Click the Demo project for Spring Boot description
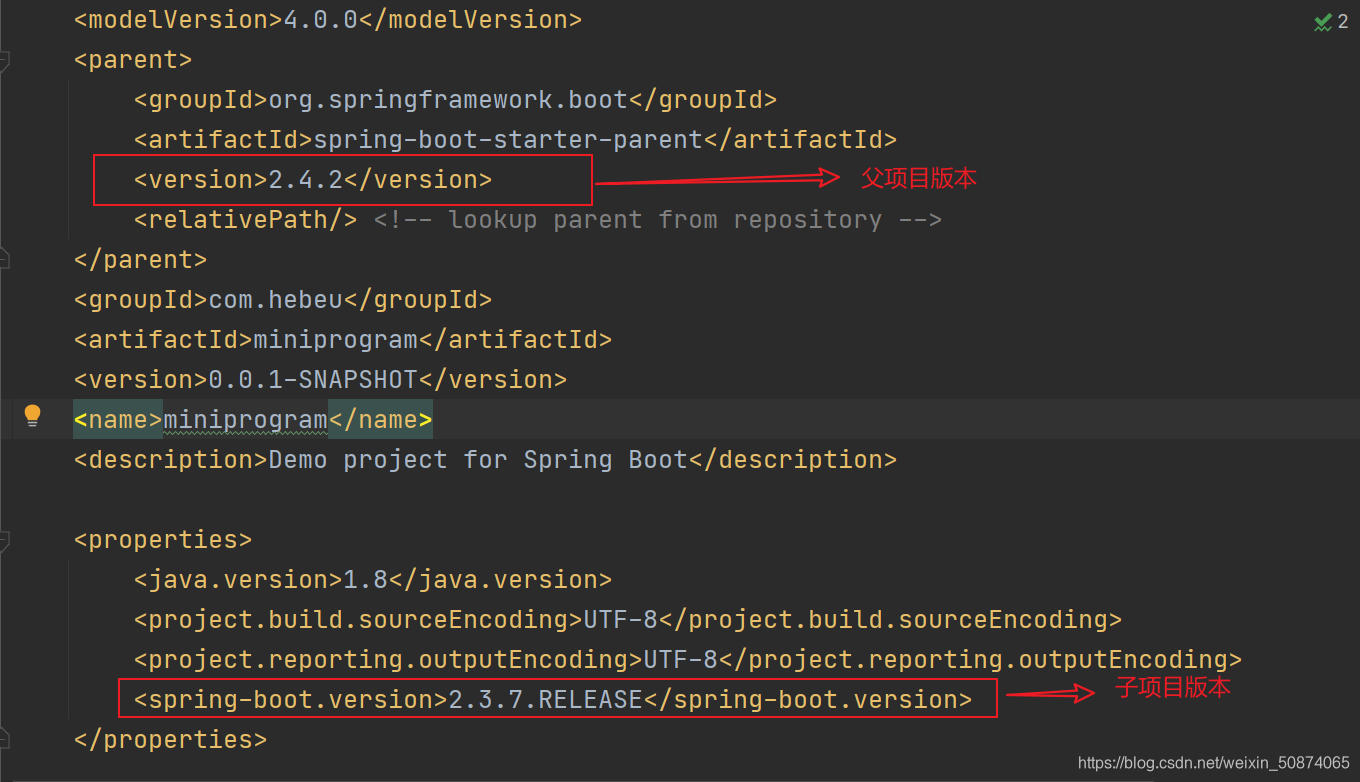 (x=480, y=458)
